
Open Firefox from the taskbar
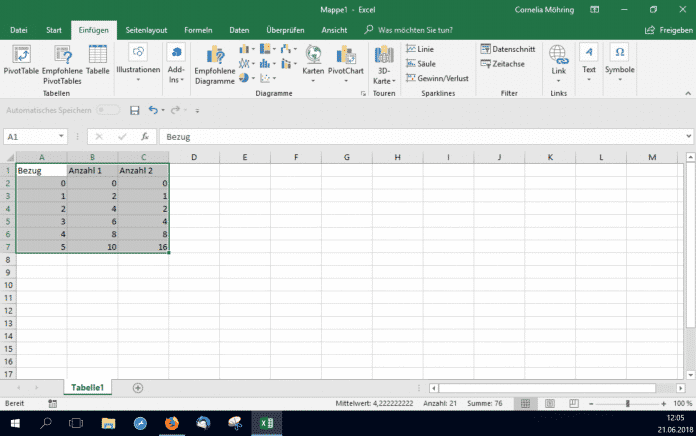pos(171,424)
